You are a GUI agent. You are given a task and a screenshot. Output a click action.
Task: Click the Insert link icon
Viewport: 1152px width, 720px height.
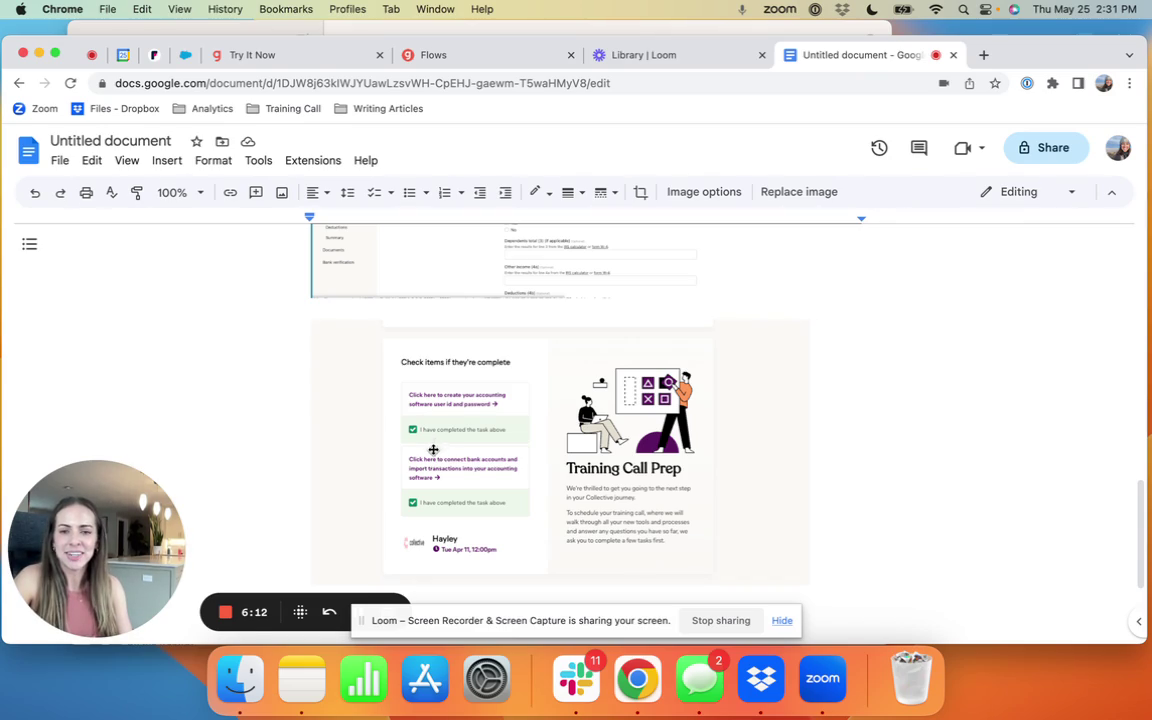coord(230,192)
